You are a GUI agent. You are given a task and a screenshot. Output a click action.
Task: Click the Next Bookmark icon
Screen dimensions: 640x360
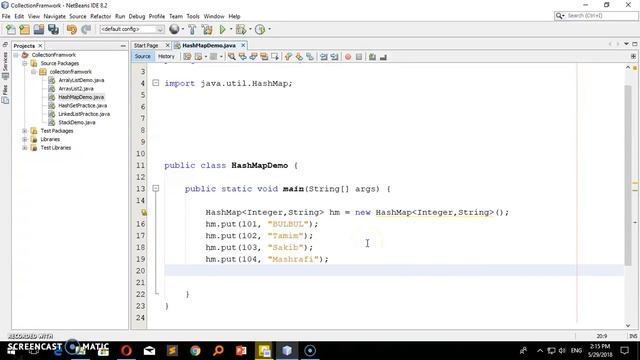(x=299, y=57)
